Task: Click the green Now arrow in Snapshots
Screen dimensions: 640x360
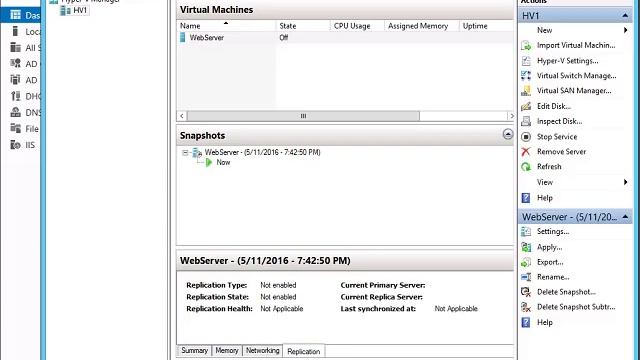Action: tap(209, 162)
